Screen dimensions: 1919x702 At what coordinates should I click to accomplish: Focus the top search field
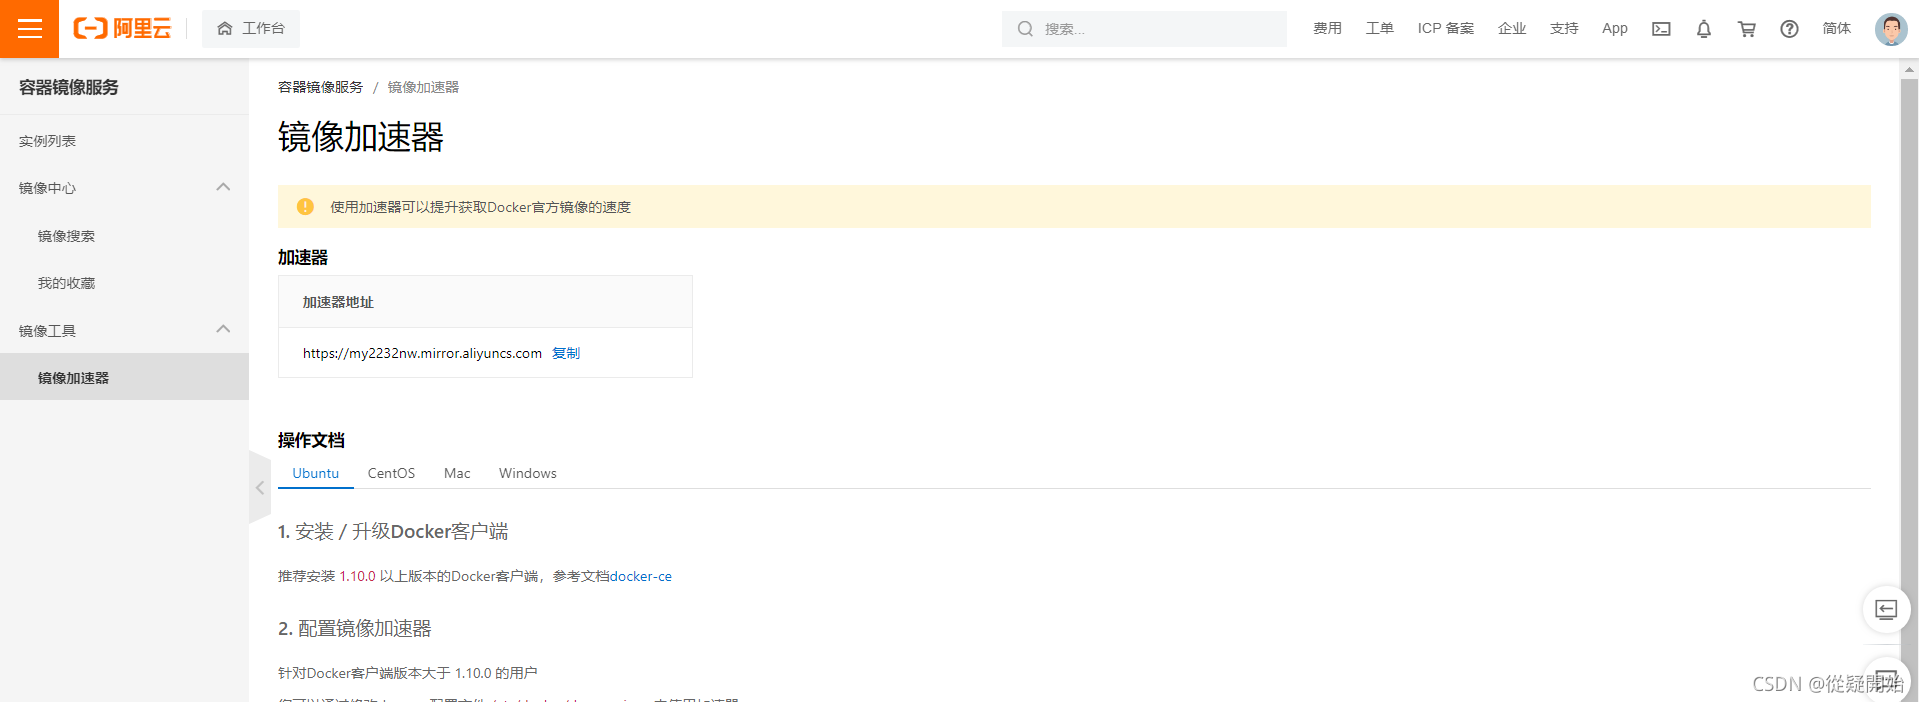tap(1144, 29)
